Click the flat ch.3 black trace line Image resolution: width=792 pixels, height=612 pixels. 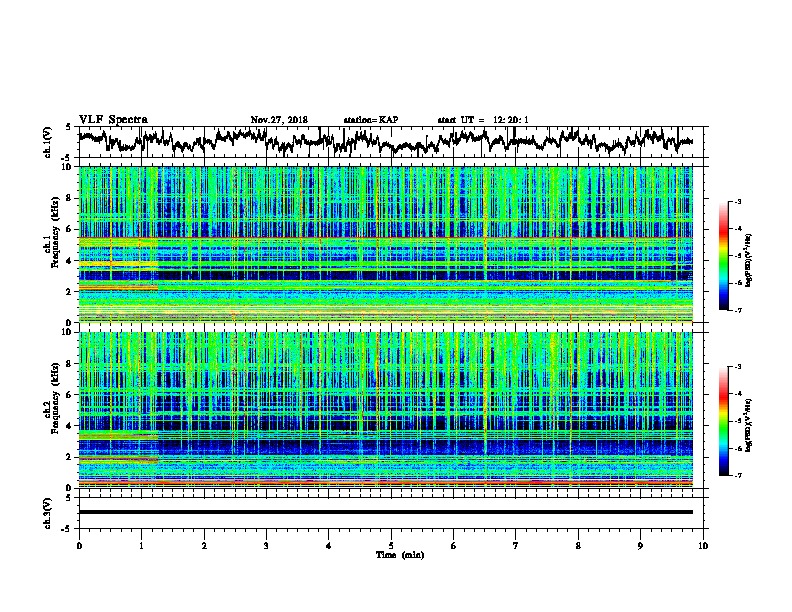point(386,512)
